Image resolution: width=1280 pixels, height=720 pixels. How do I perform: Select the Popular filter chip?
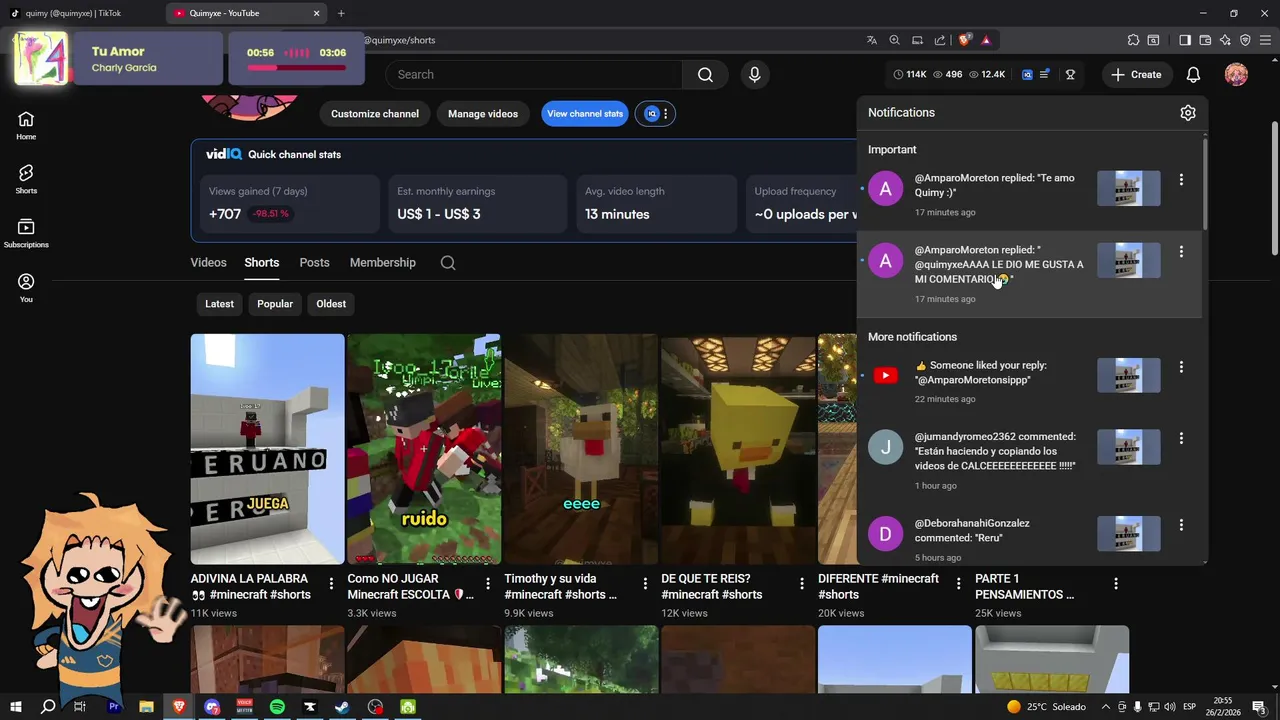coord(275,304)
